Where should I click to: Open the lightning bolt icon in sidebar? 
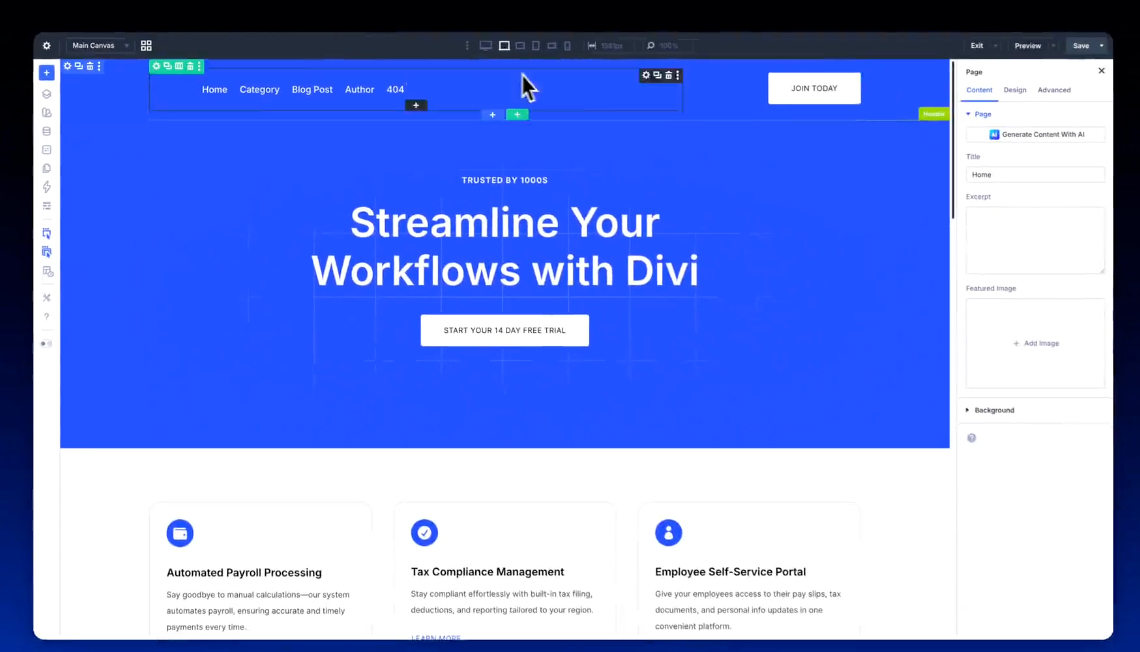47,187
